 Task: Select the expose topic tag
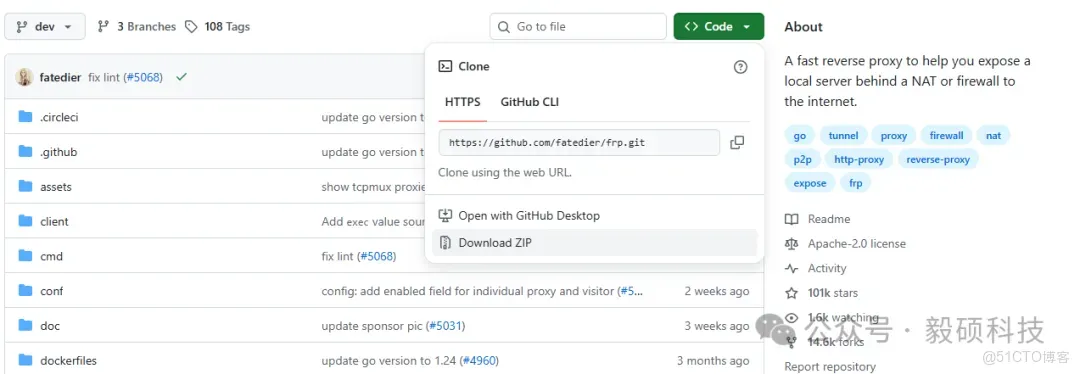tap(810, 183)
